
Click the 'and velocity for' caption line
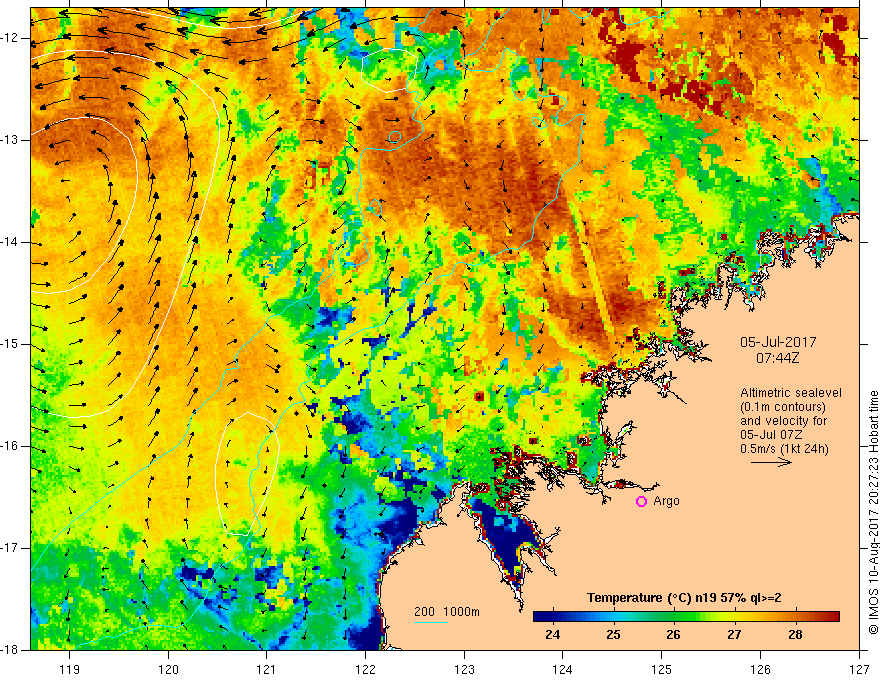783,421
